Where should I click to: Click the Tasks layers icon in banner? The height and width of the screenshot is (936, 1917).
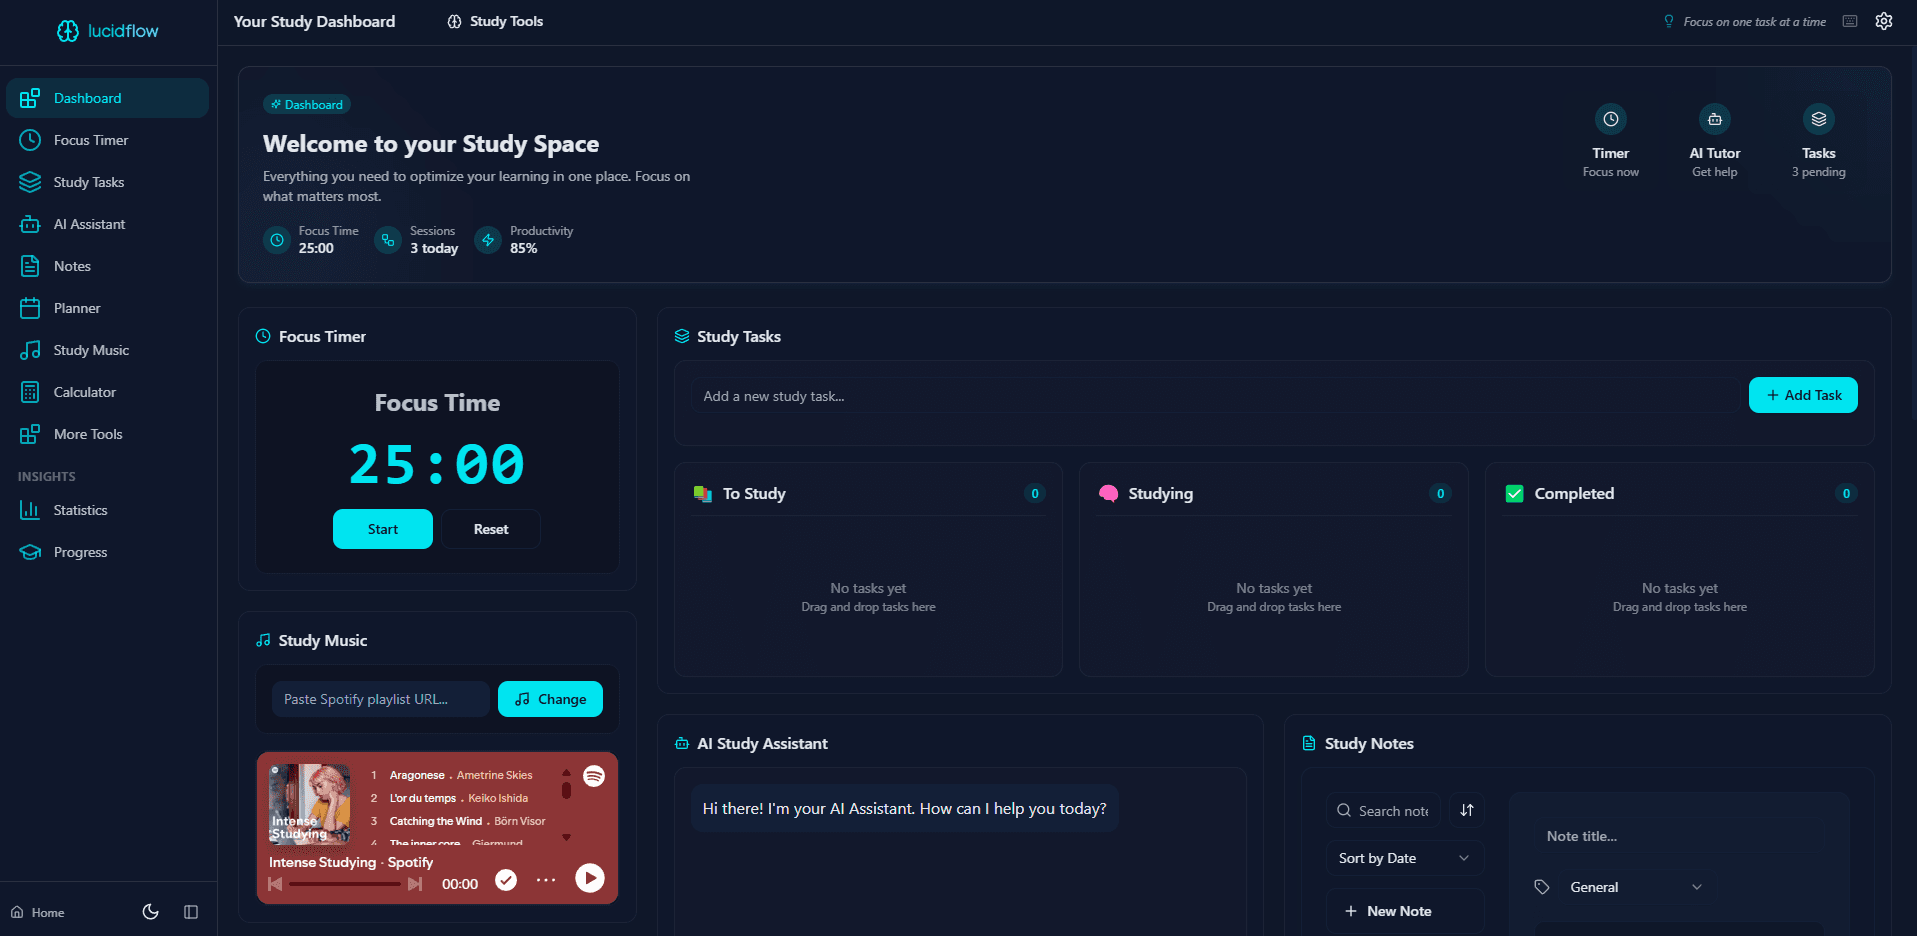(1818, 119)
